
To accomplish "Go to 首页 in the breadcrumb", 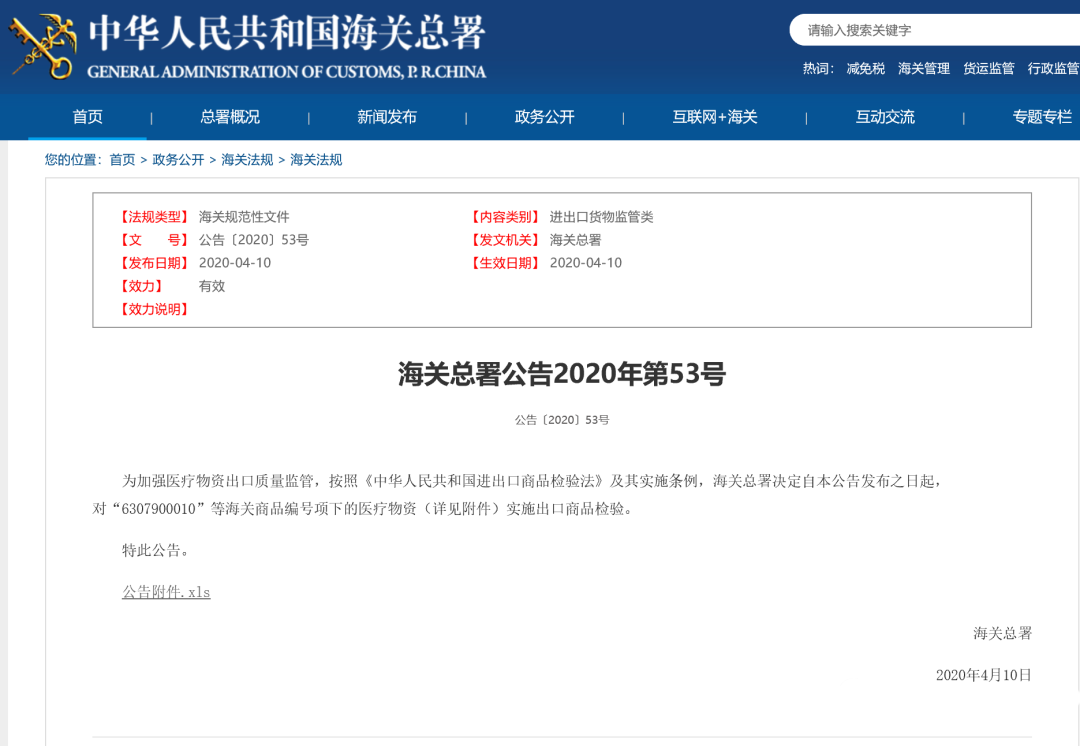I will 123,160.
